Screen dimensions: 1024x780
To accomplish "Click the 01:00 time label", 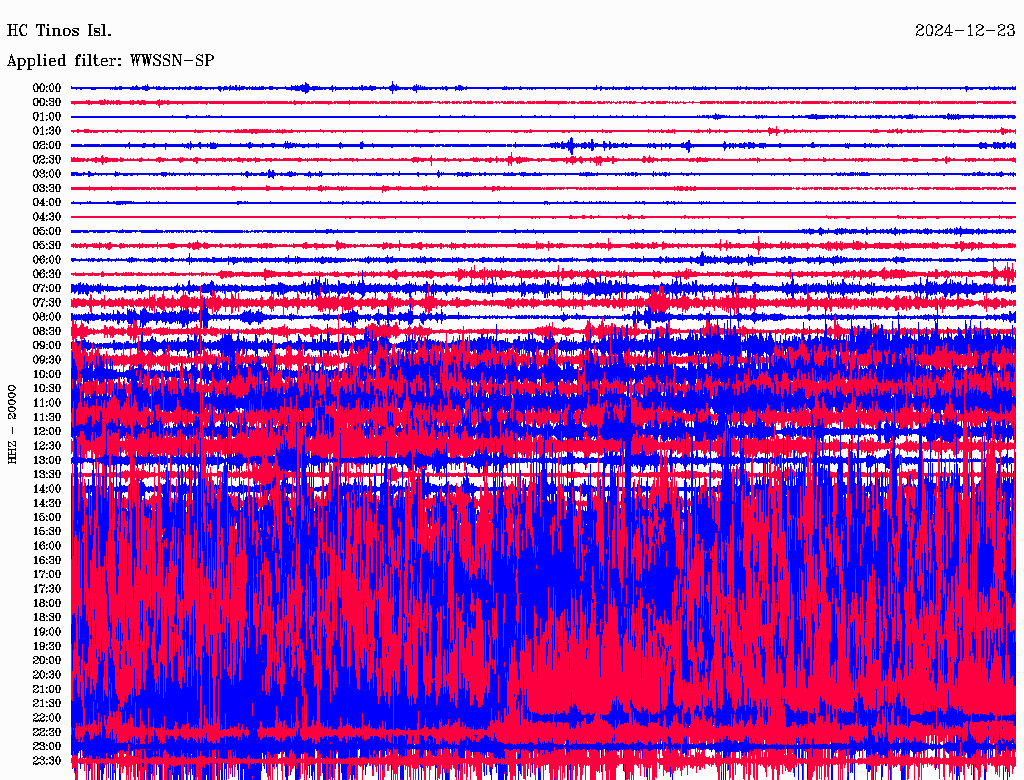I will click(x=47, y=116).
